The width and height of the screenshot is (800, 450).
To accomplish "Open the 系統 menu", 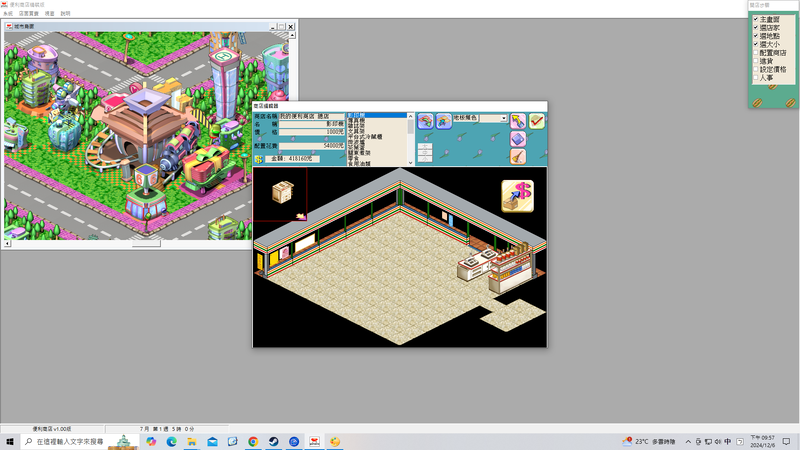I will (8, 14).
